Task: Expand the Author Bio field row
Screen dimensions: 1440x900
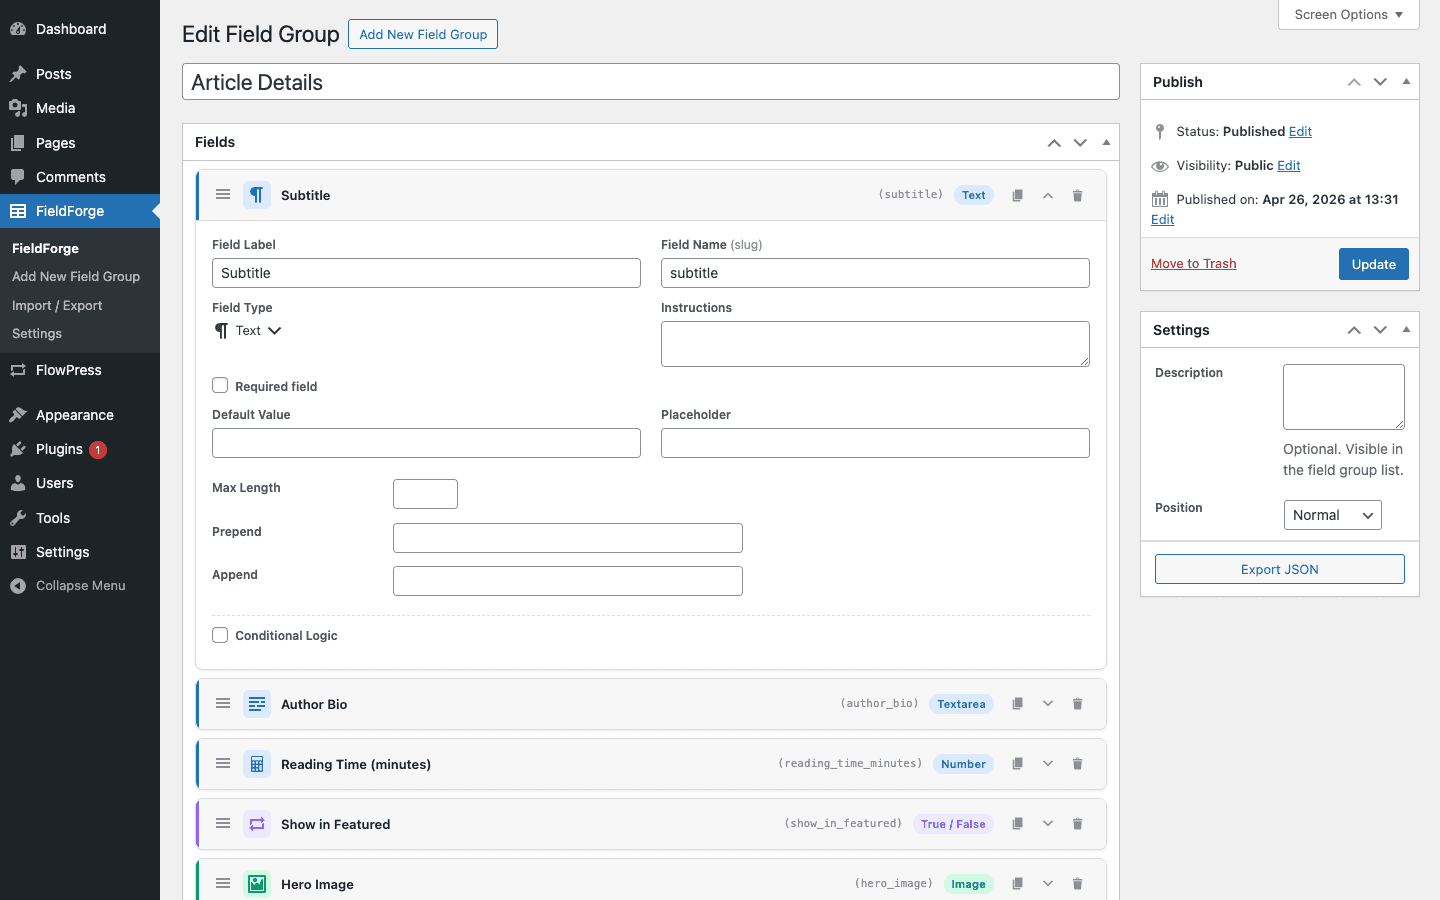Action: 1047,704
